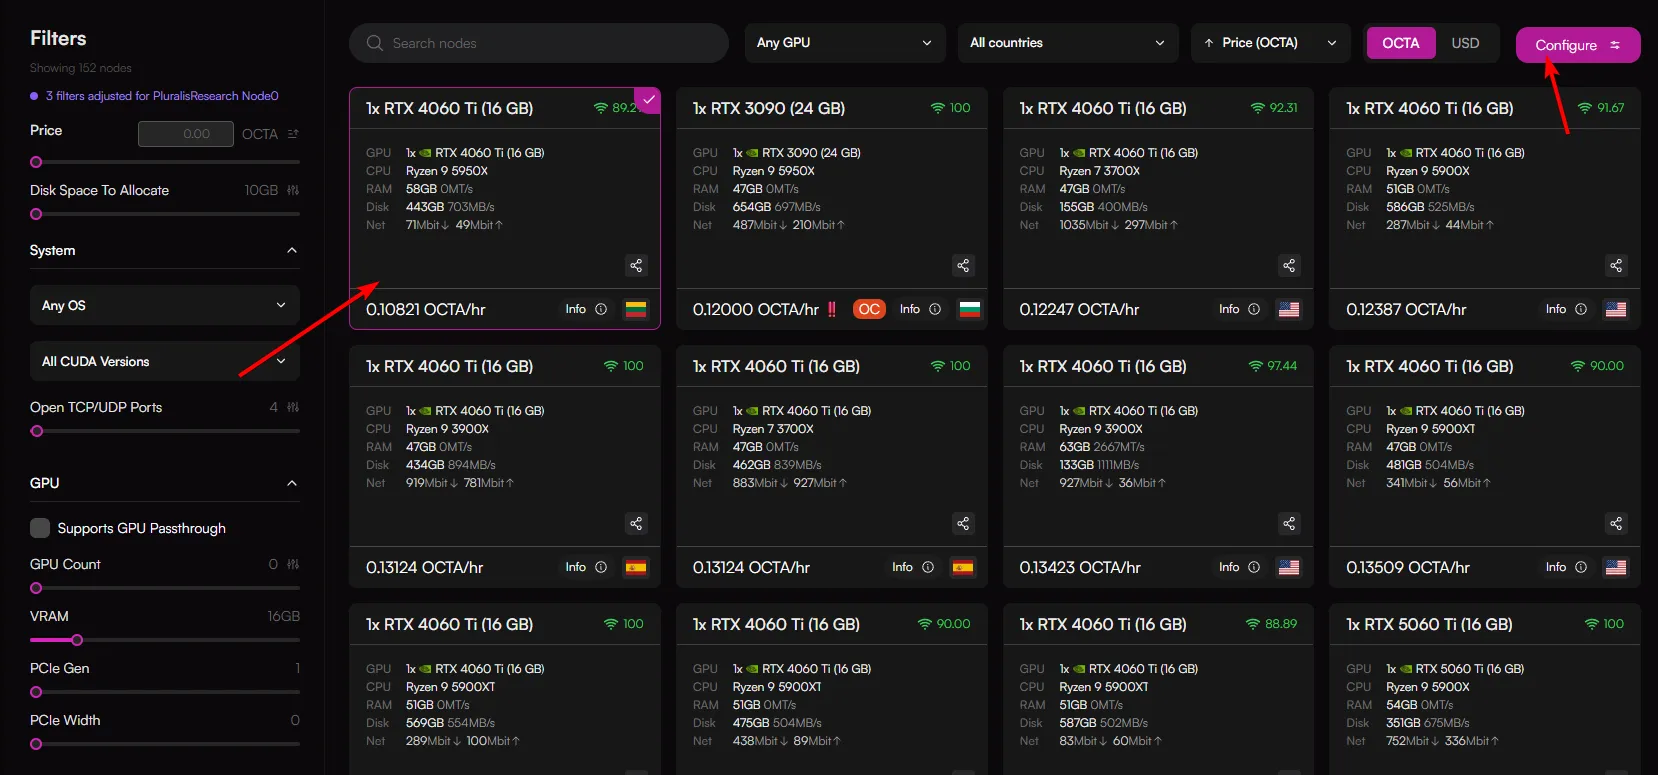Viewport: 1658px width, 775px height.
Task: Click the sort icon next to Price OCTA filter
Action: pos(293,133)
